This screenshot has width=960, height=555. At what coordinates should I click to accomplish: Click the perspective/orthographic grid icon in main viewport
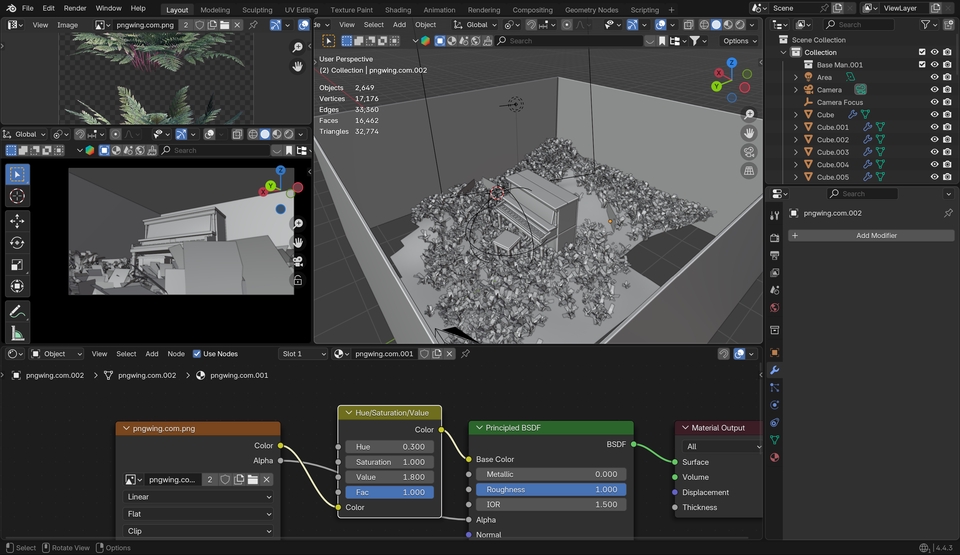(749, 171)
